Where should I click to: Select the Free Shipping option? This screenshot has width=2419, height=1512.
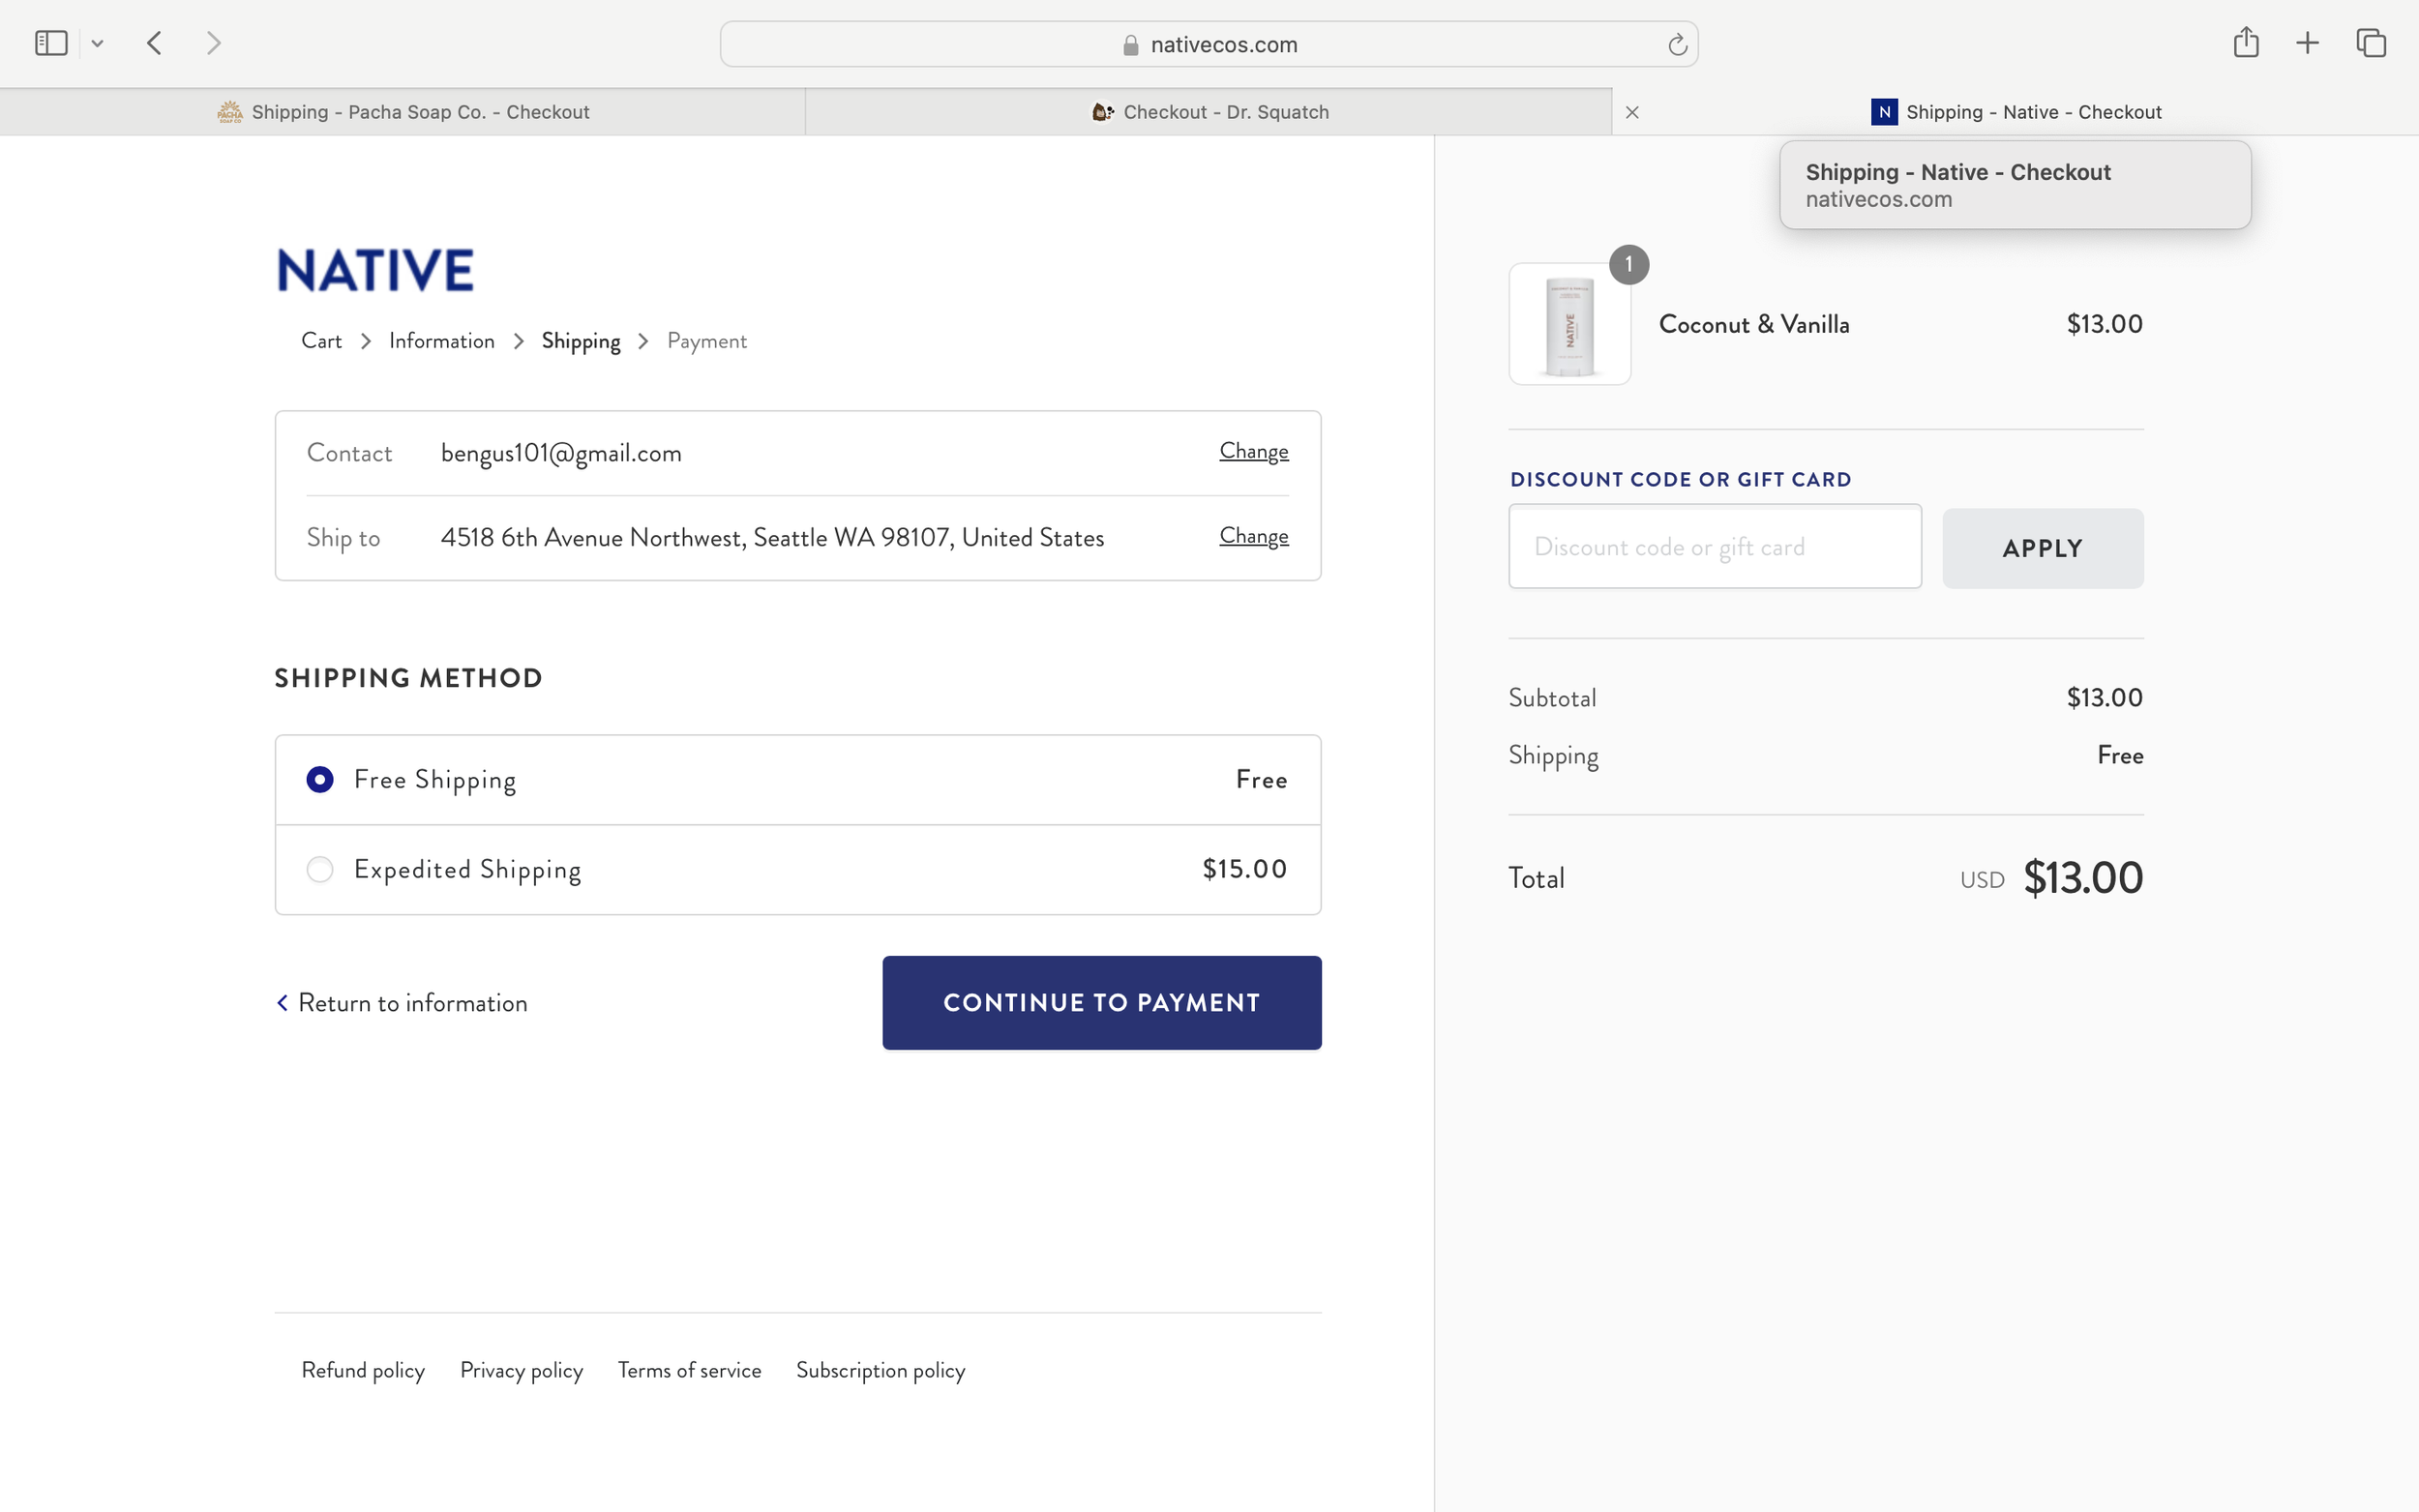435,779
